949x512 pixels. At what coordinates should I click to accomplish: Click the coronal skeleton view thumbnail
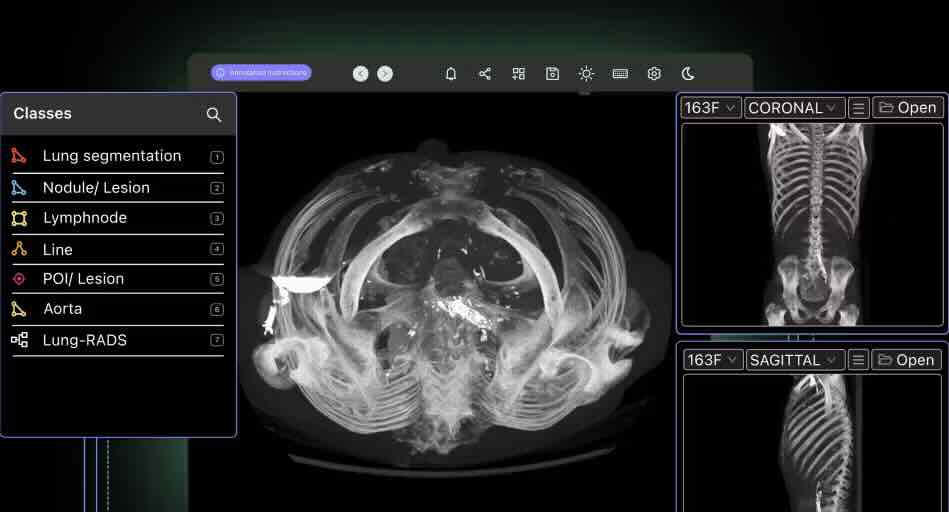coord(812,225)
